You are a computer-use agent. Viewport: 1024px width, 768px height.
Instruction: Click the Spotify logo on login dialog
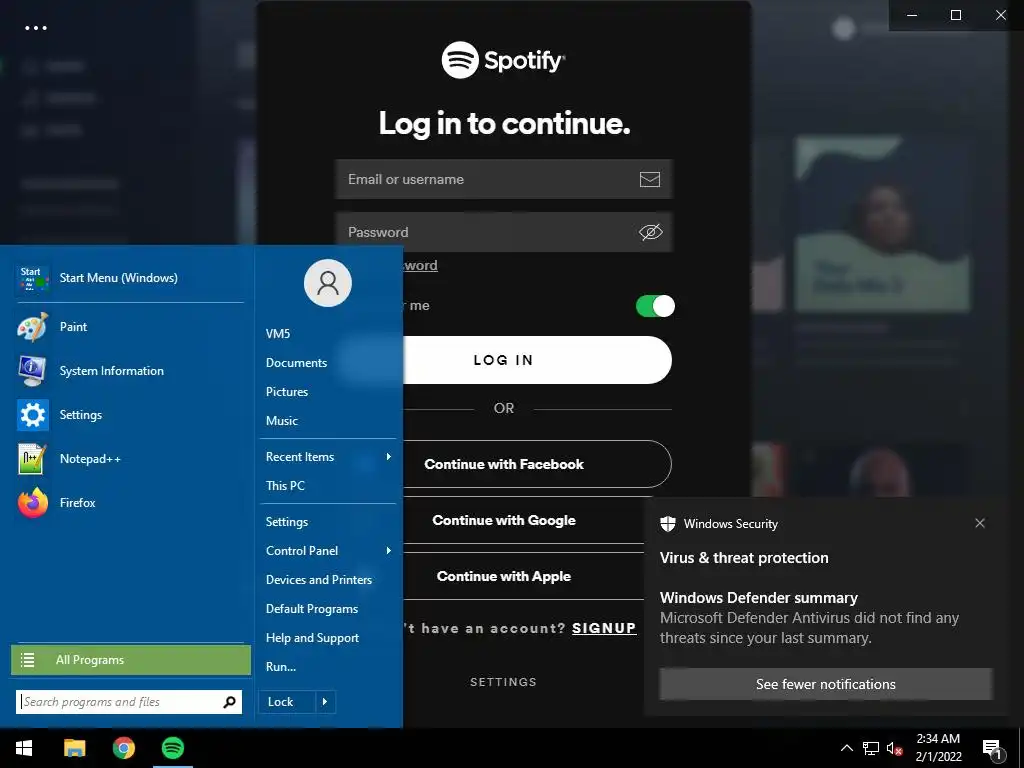coord(503,60)
